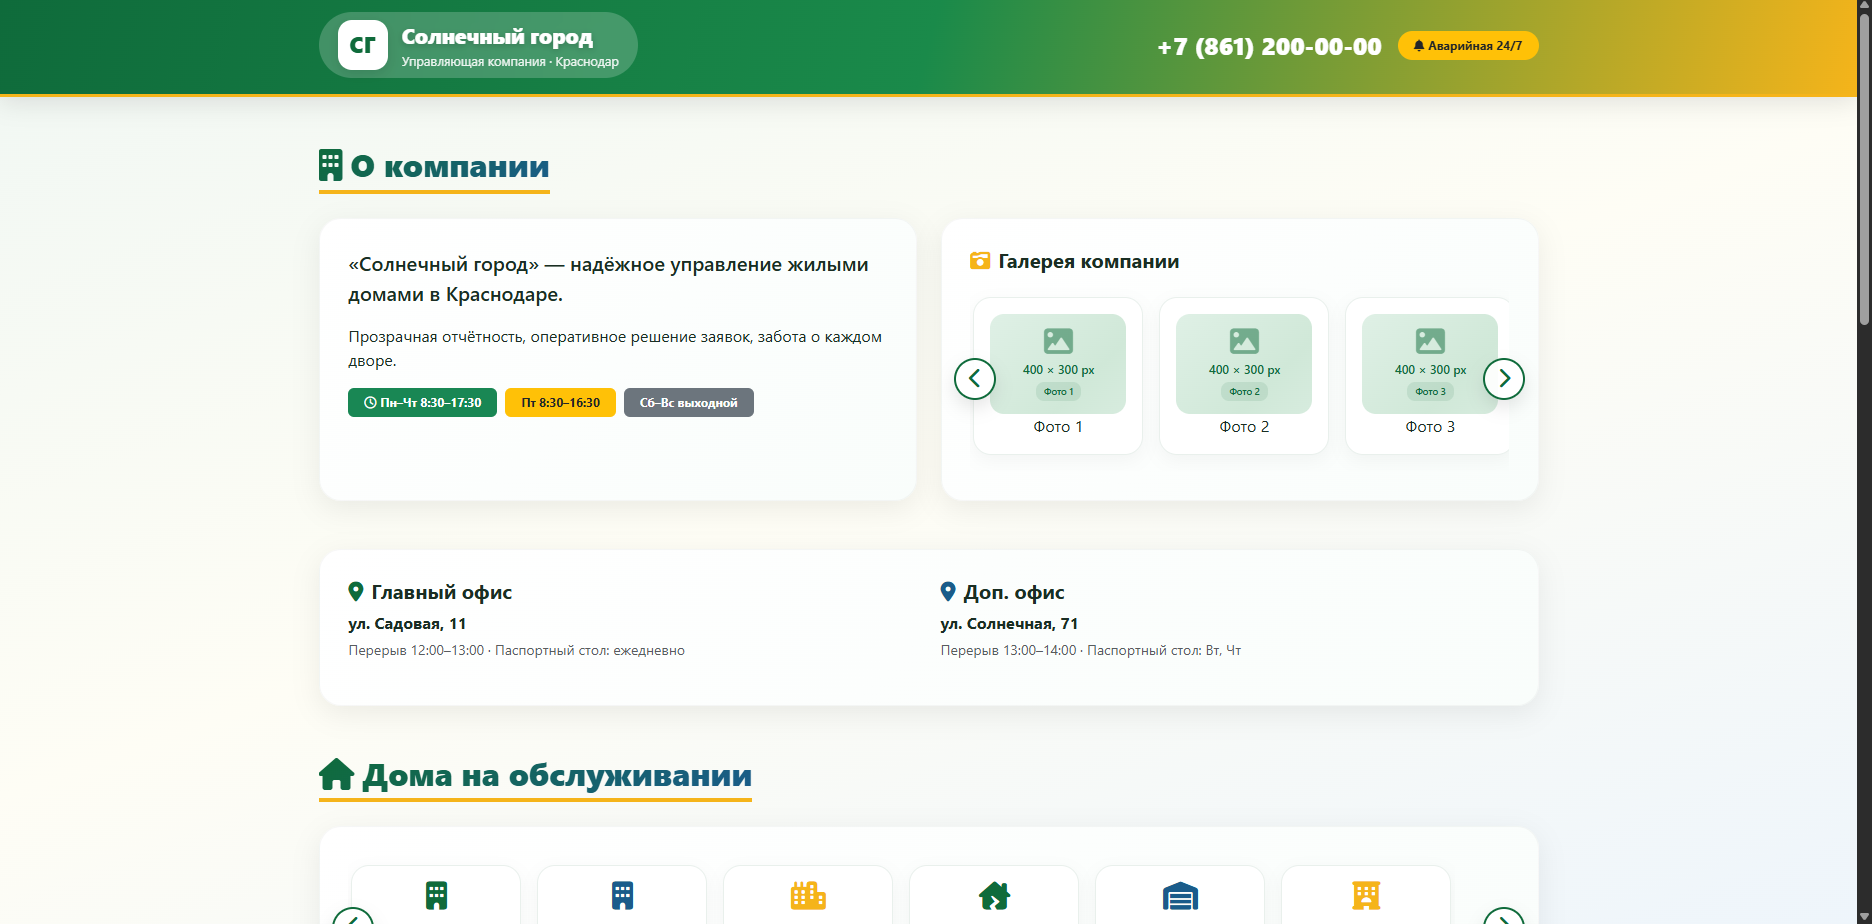Click the clock icon in the Пн–Чт badge
Image resolution: width=1872 pixels, height=924 pixels.
370,403
